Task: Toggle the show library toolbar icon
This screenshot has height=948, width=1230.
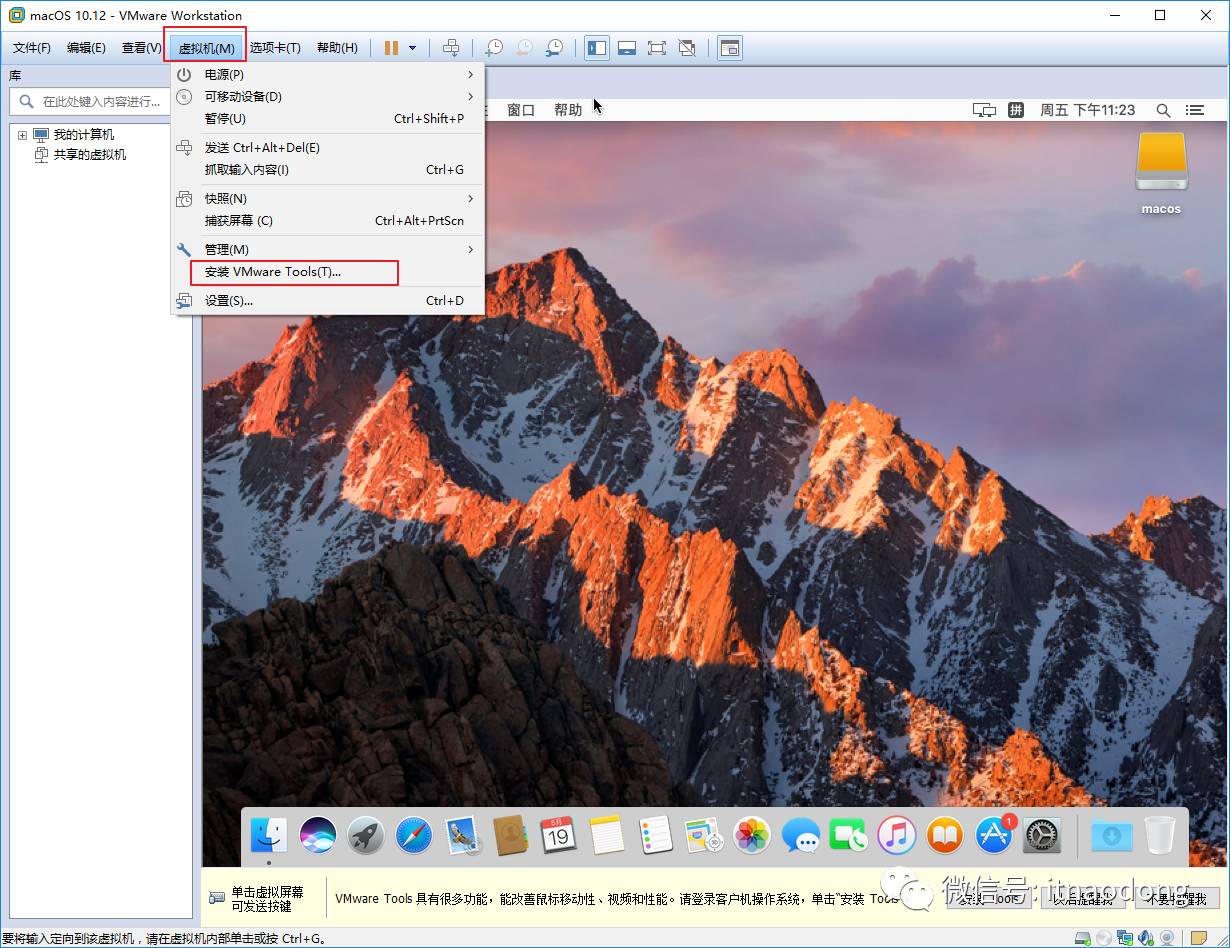Action: coord(597,48)
